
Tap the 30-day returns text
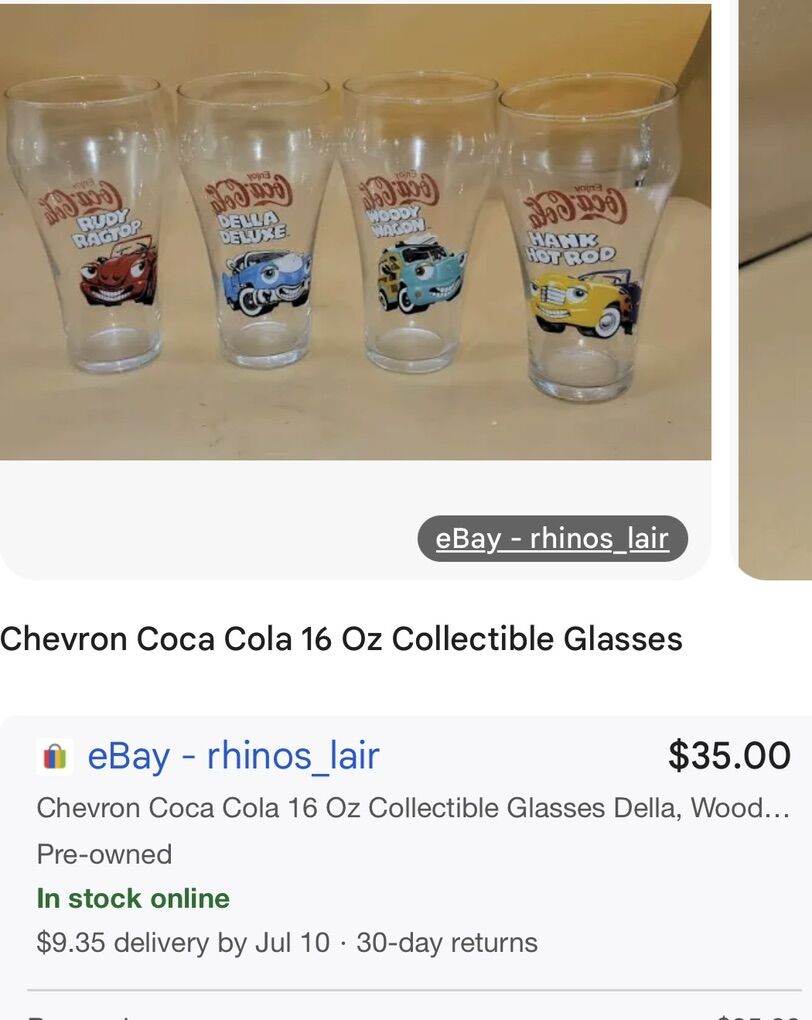coord(447,942)
